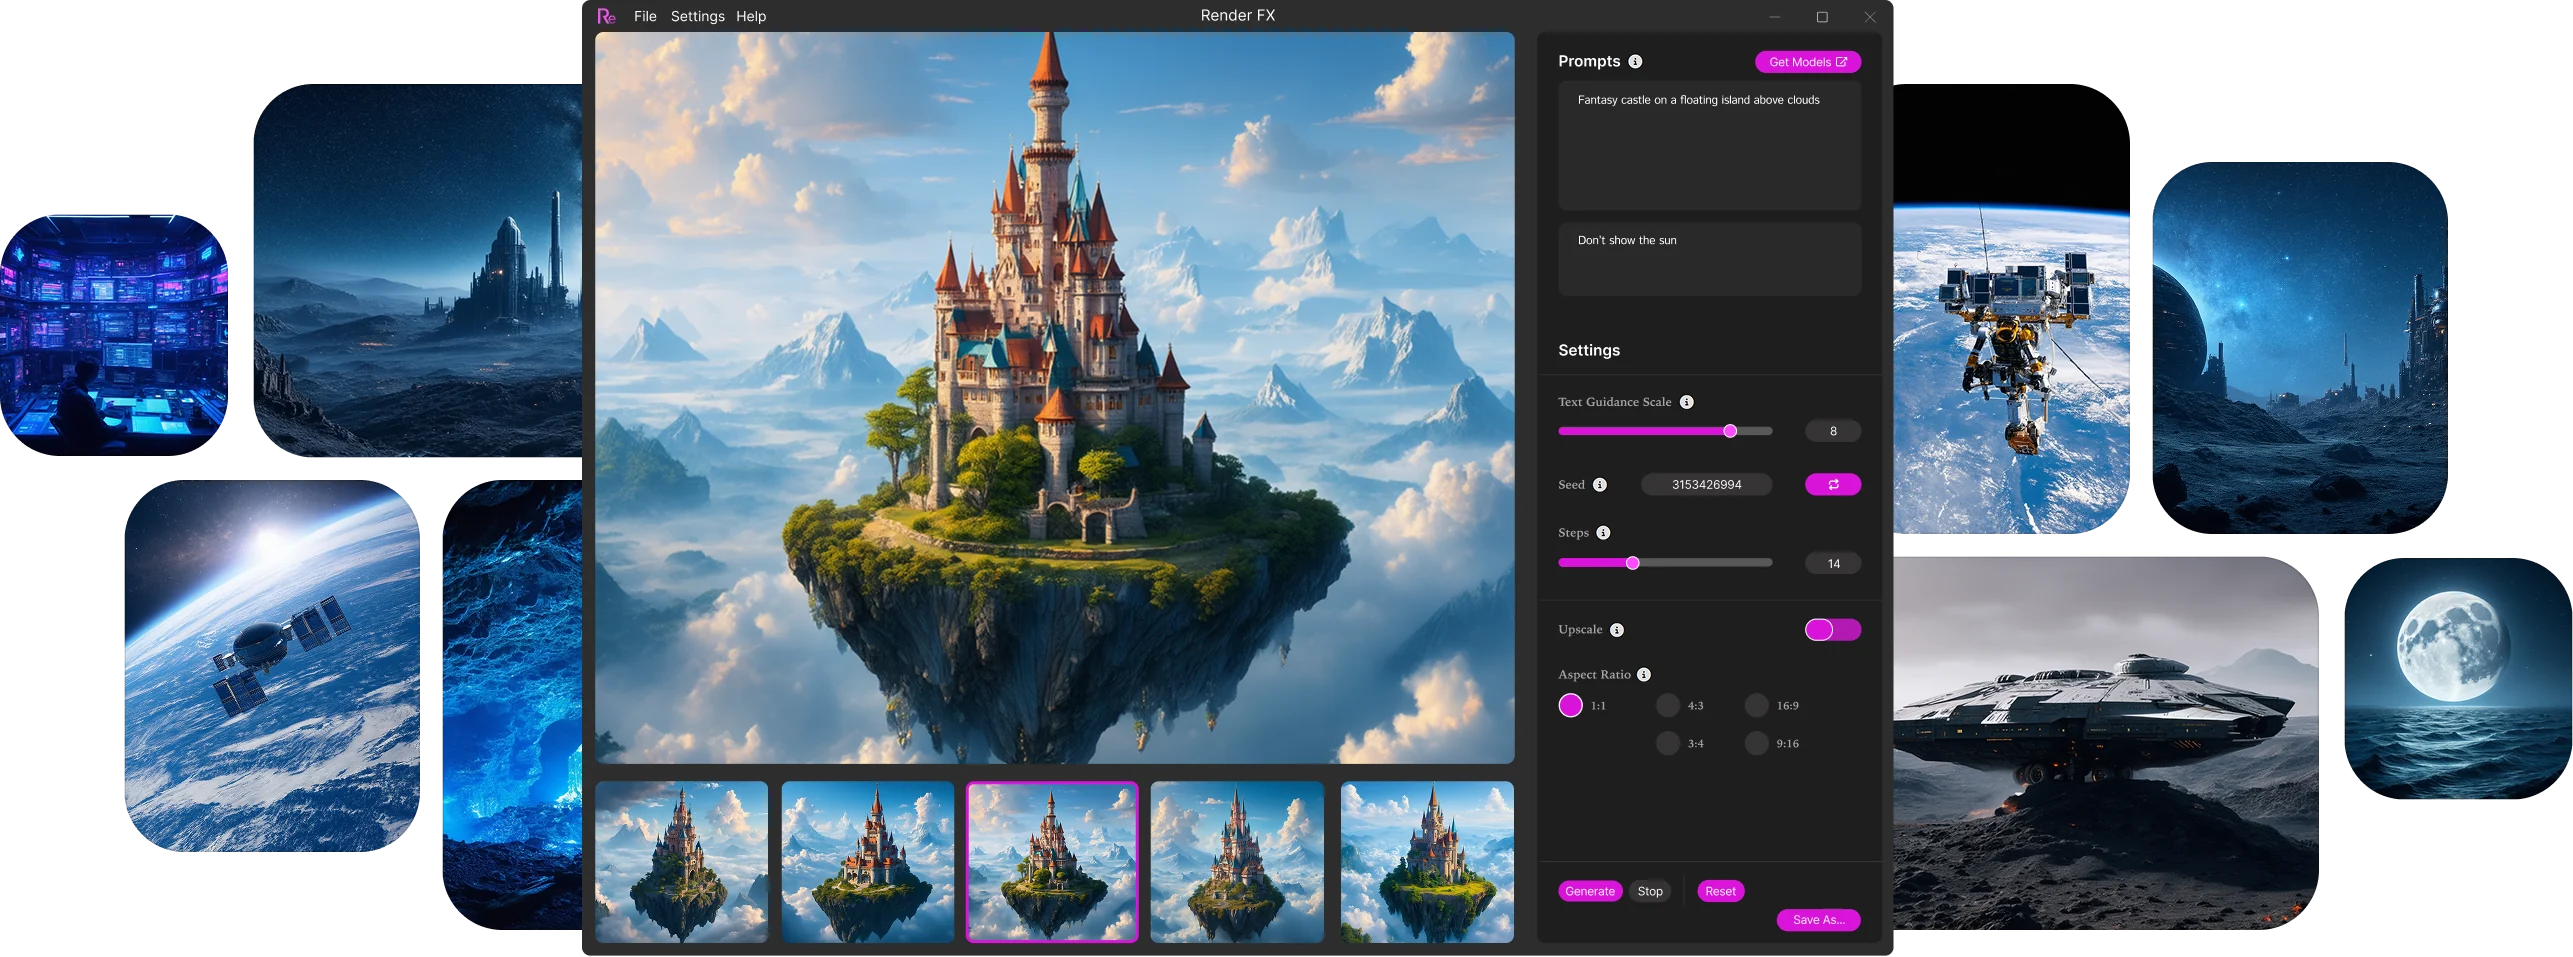Click the Seed info icon

[1600, 485]
